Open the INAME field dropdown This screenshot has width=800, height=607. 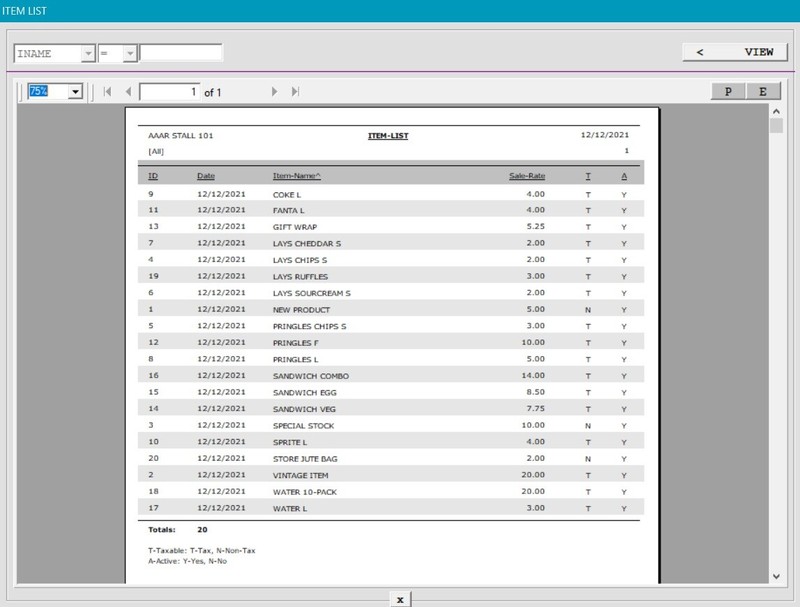coord(88,53)
